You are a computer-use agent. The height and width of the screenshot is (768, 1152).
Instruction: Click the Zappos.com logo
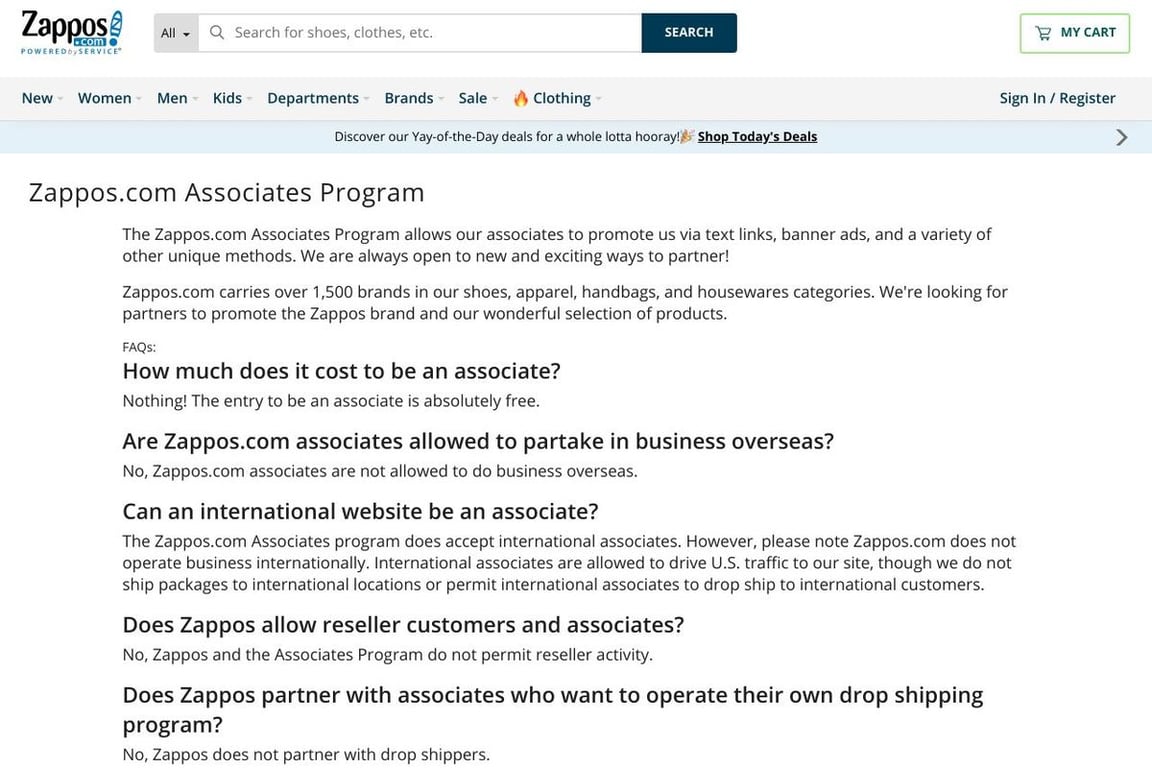(x=71, y=32)
